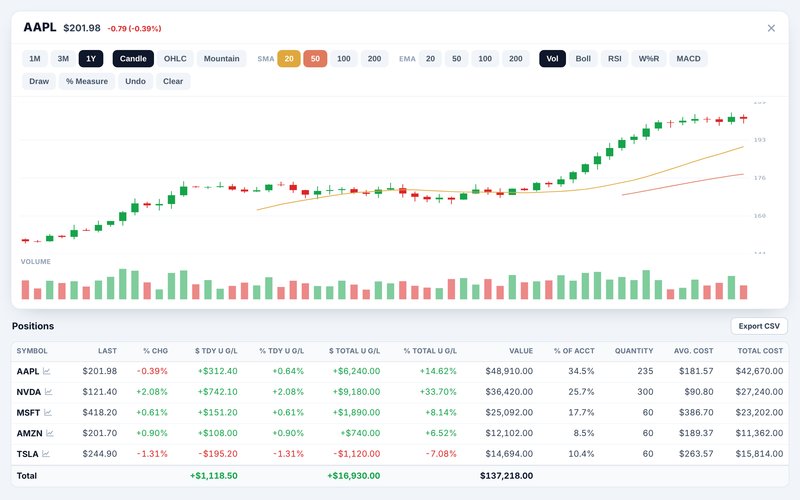Close the AAPL chart panel
This screenshot has width=800, height=500.
771,28
